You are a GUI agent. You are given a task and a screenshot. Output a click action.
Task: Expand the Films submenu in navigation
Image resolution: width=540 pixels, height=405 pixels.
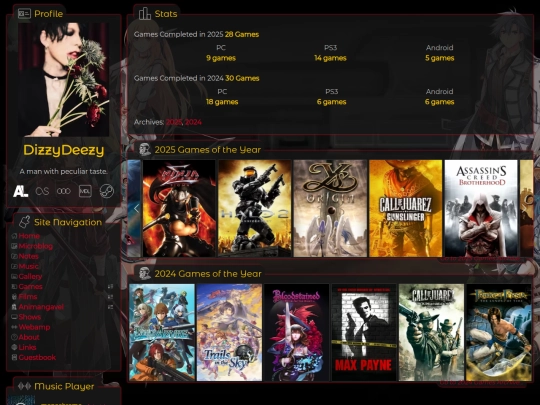(x=110, y=297)
